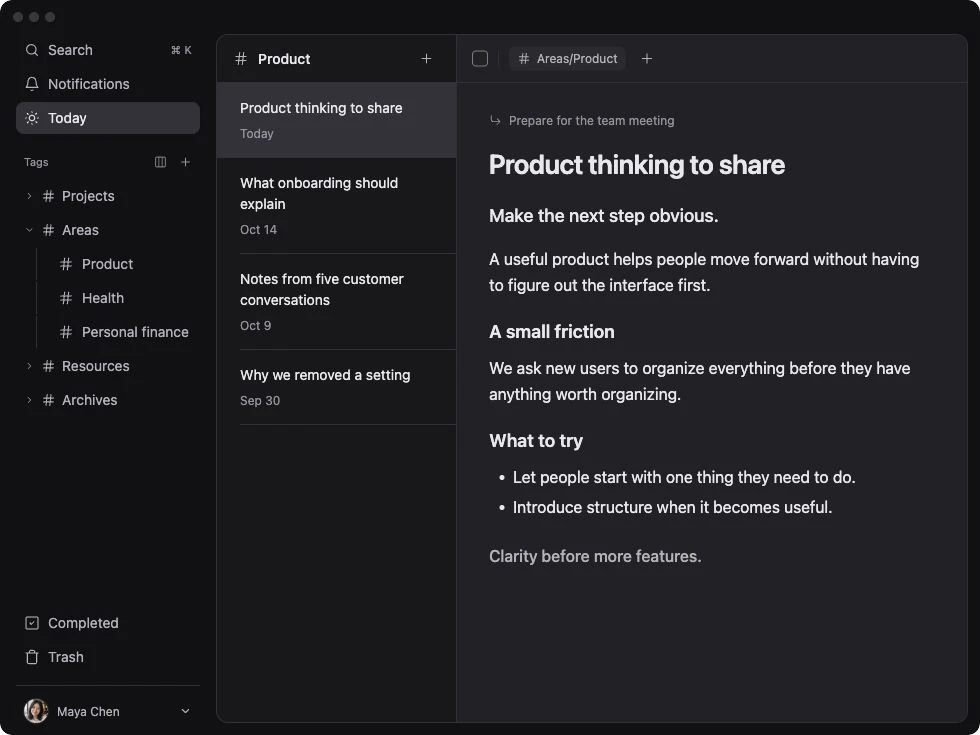
Task: Click the hash icon beside Personal finance
Action: click(66, 332)
